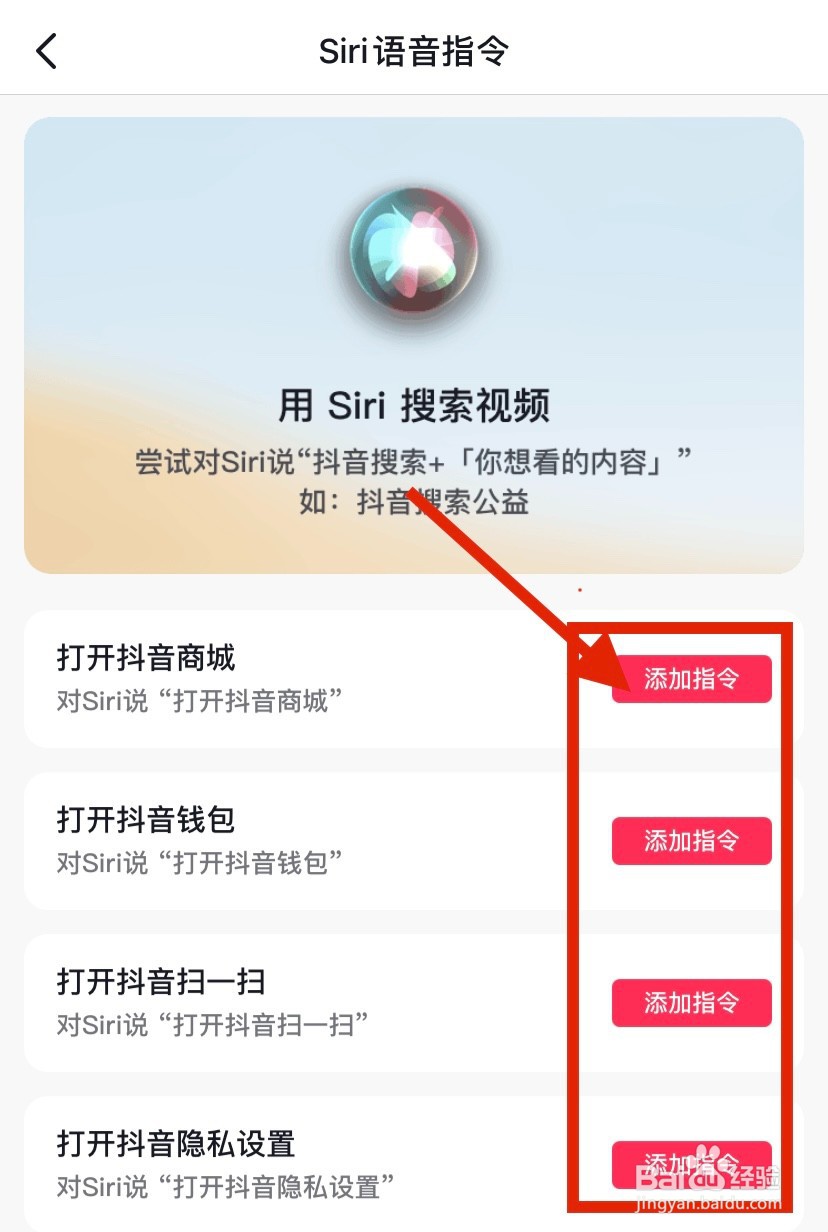Screen dimensions: 828x1232
Task: Tap the gradient Siri search banner card
Action: click(414, 345)
